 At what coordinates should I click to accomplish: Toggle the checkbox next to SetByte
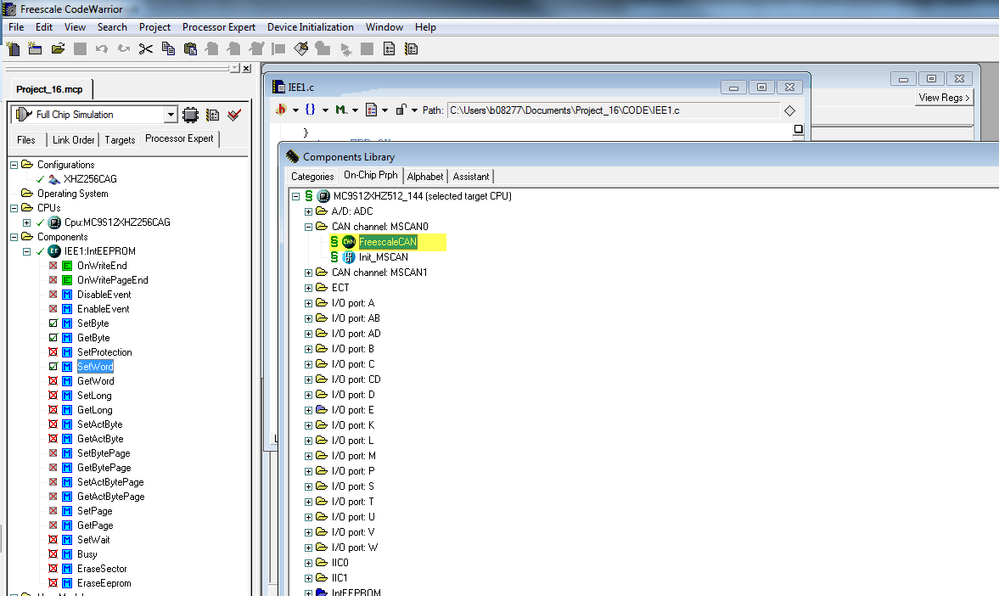[54, 323]
